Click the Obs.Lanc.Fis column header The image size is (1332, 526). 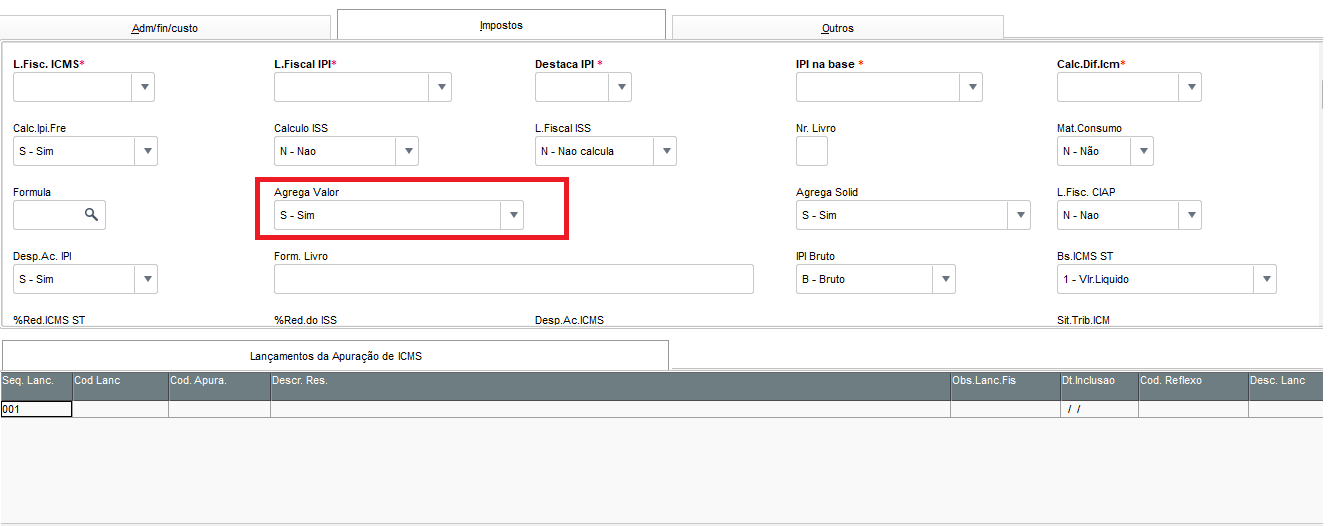point(1004,386)
